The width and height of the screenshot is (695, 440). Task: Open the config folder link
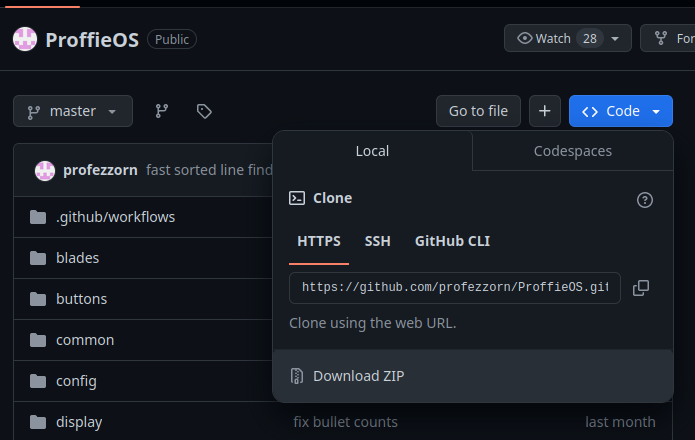(76, 381)
